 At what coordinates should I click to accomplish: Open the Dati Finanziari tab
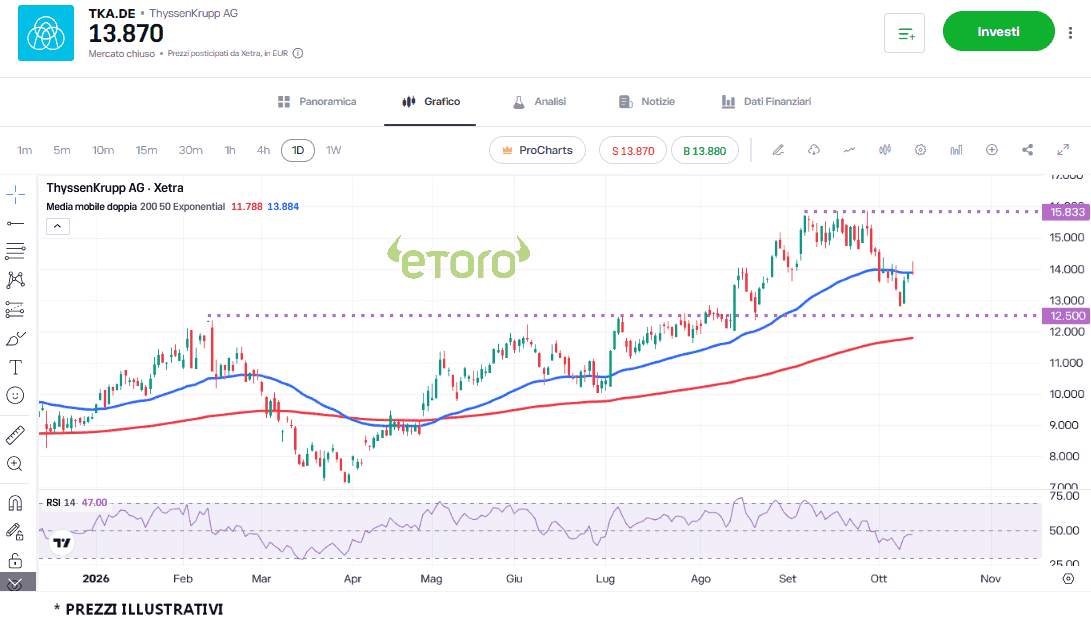pyautogui.click(x=766, y=102)
